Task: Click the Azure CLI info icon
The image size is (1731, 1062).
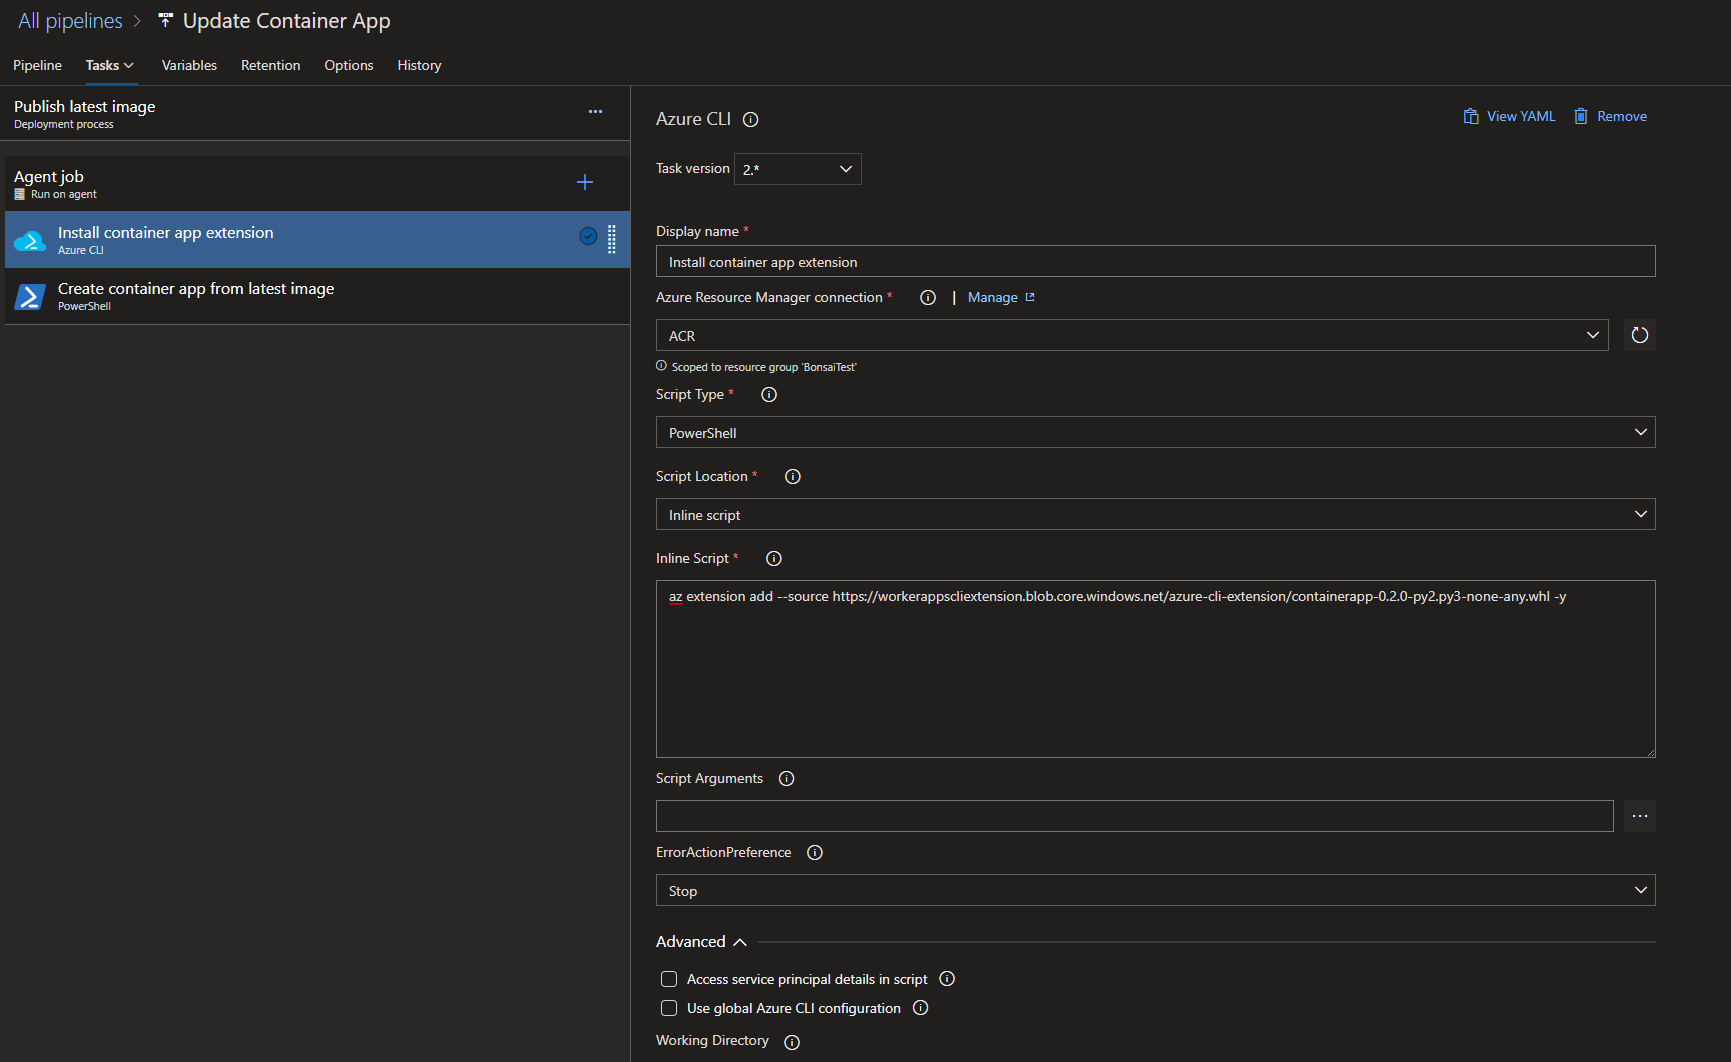Action: coord(751,120)
